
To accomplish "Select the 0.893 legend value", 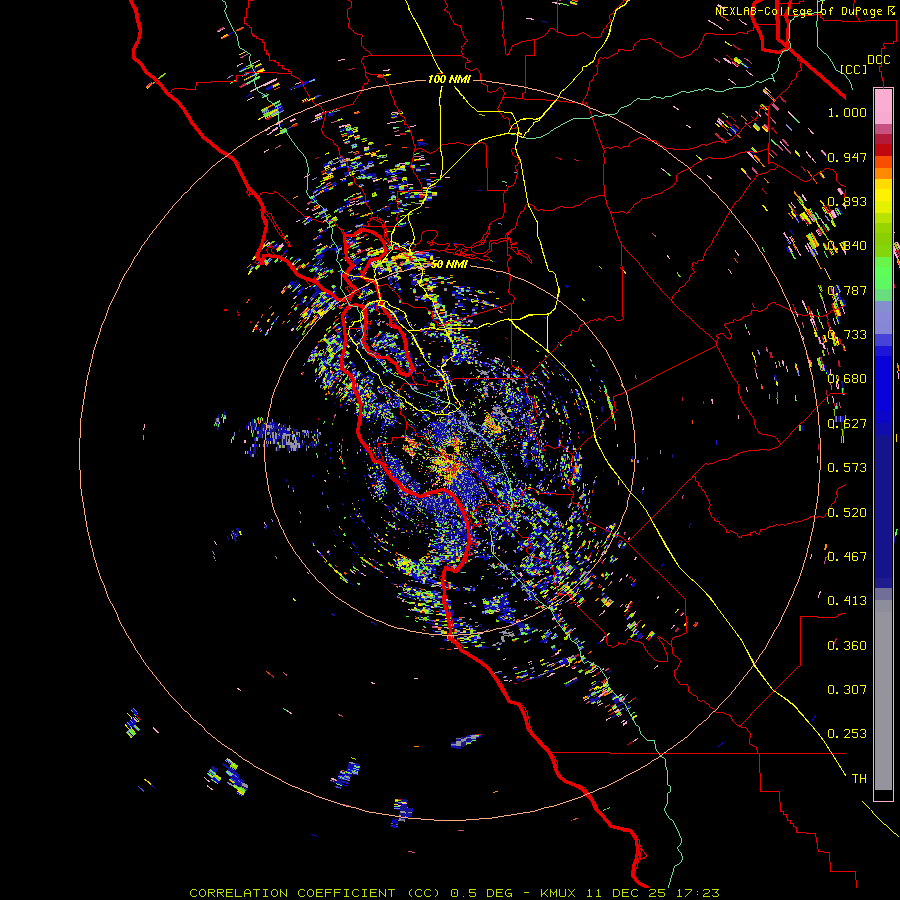I will 847,201.
